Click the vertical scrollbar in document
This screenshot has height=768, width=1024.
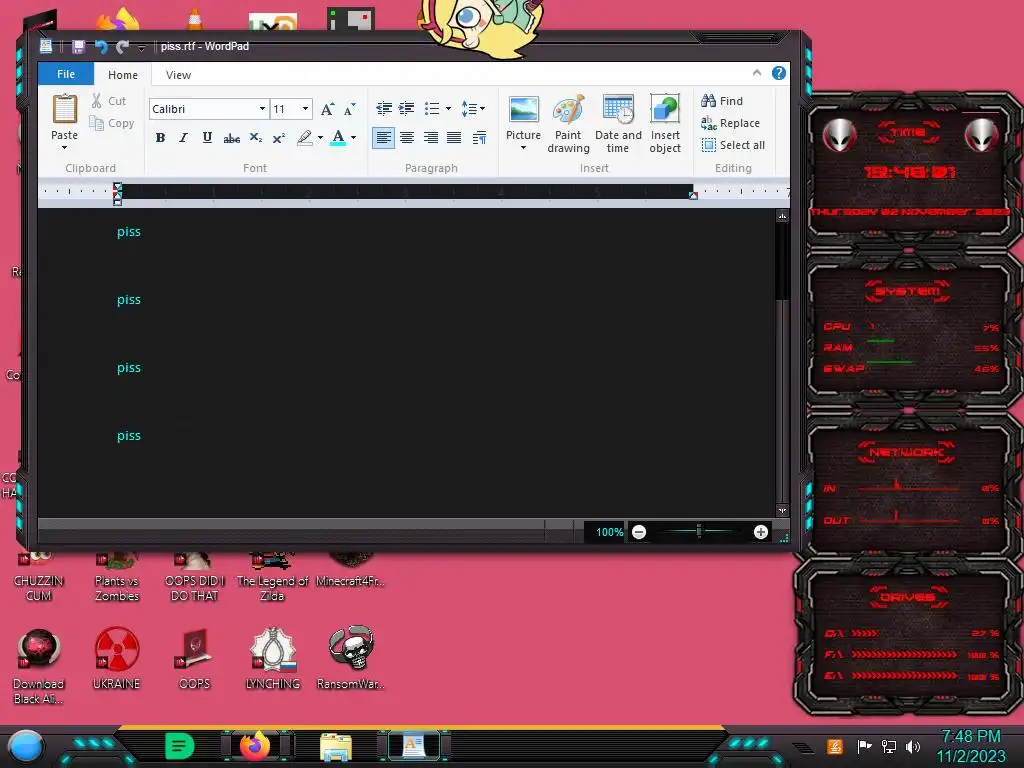point(782,261)
